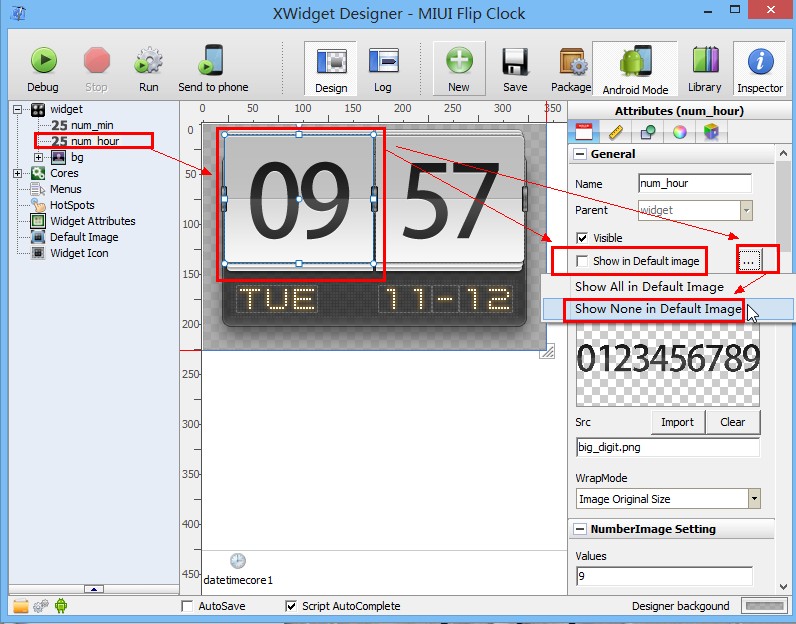Run the widget with Run icon
This screenshot has width=796, height=624.
coord(148,69)
